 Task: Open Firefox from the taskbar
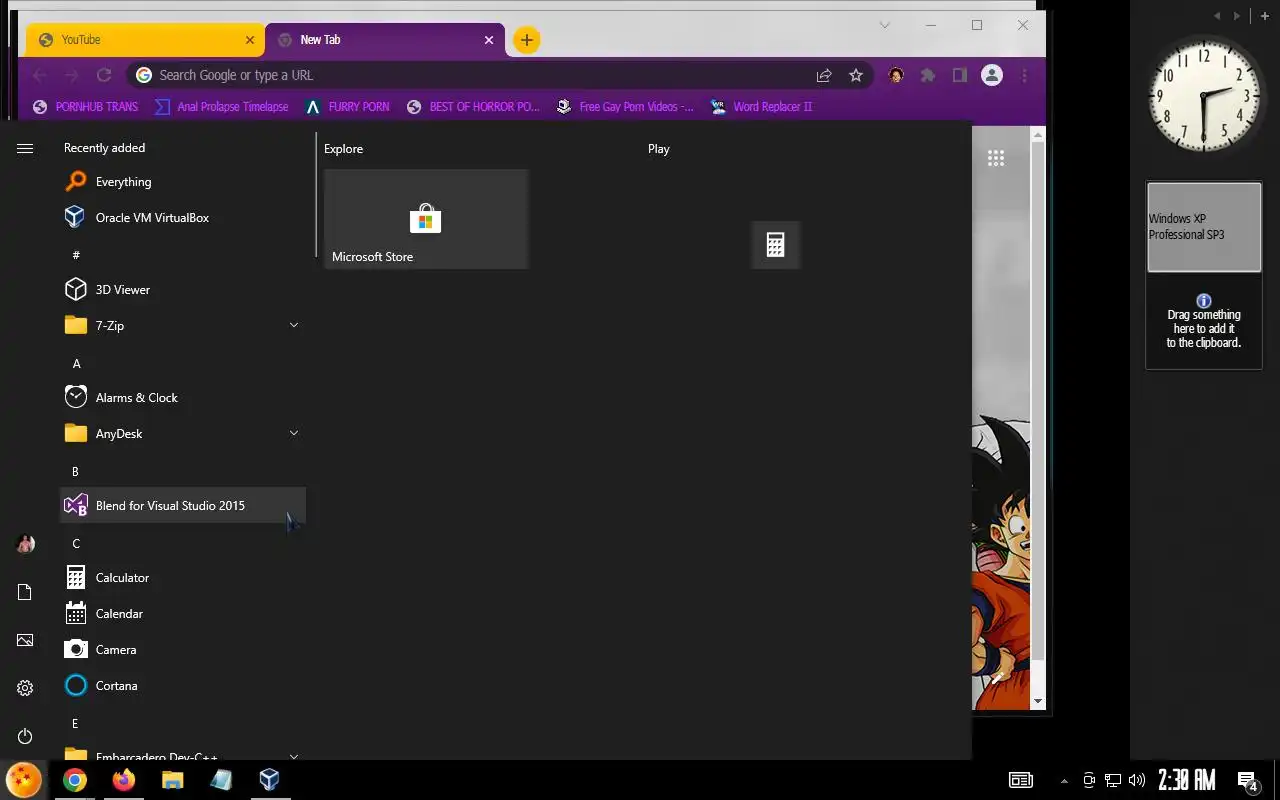click(124, 780)
